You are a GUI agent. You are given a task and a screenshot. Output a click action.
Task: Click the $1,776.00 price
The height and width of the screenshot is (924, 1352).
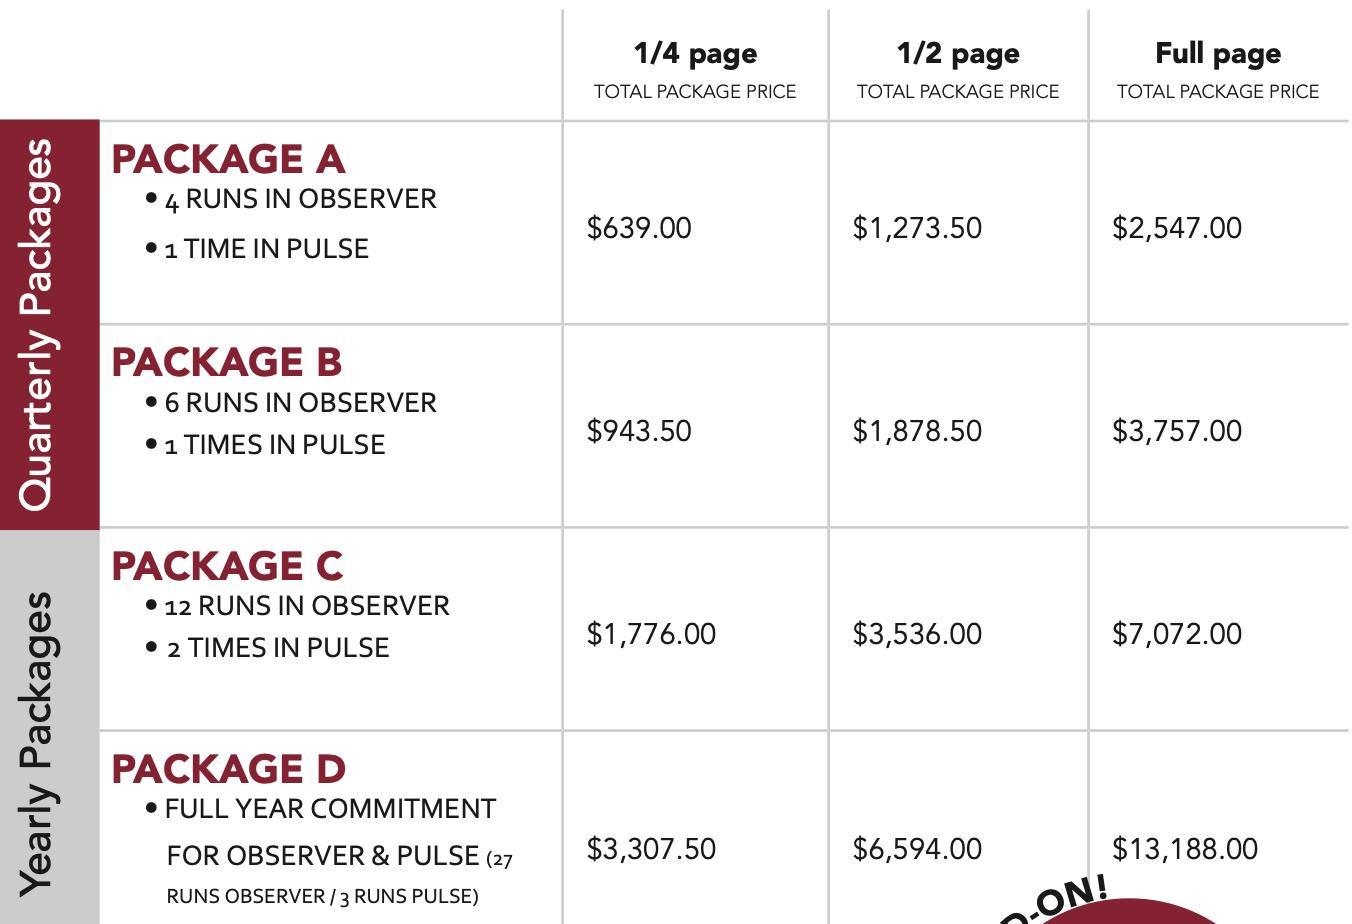click(651, 634)
